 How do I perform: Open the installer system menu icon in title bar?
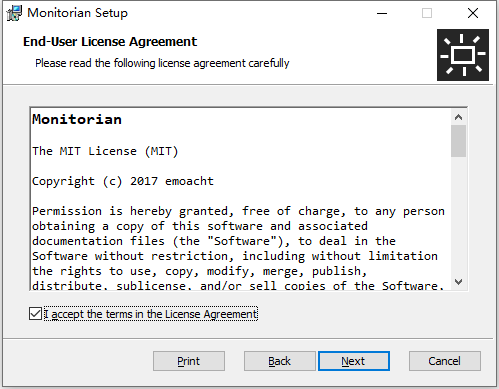coord(14,13)
